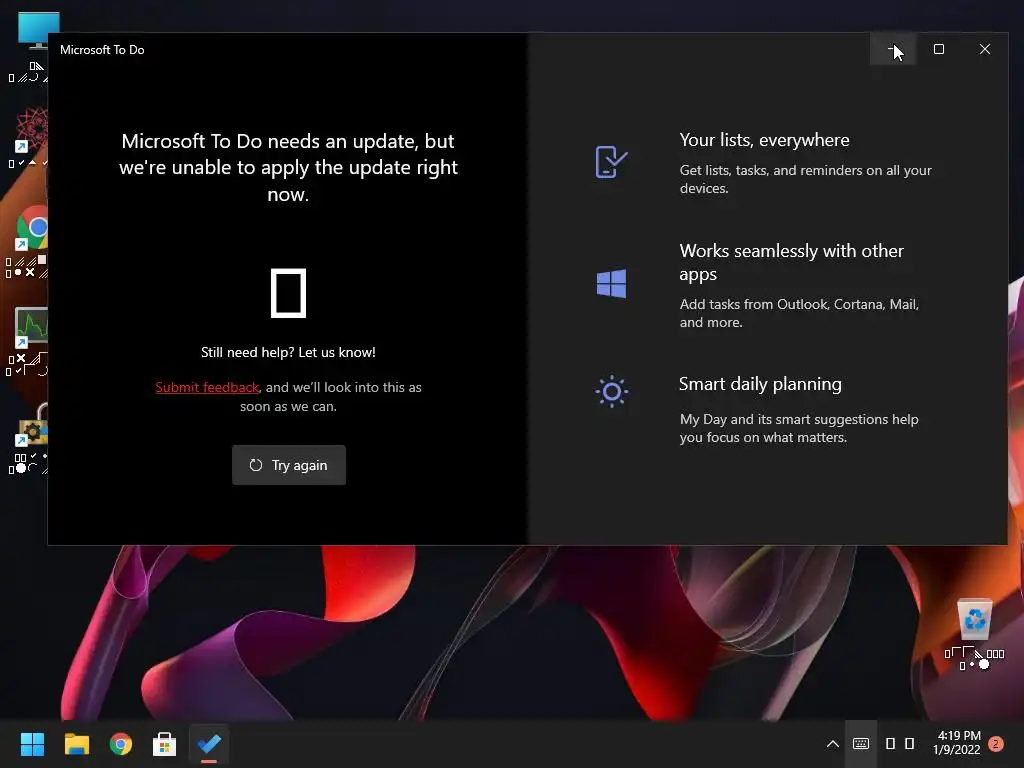Select the Chrome desktop shortcut

coord(33,228)
